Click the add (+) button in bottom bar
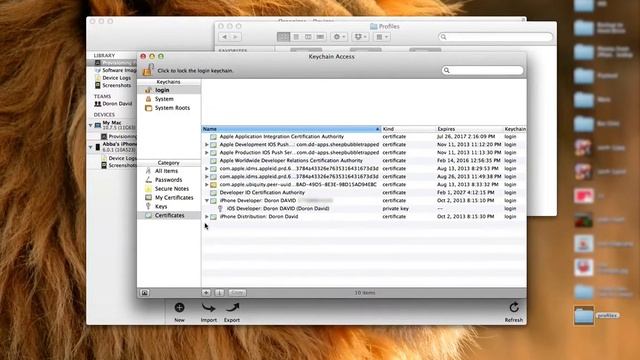 tap(206, 293)
